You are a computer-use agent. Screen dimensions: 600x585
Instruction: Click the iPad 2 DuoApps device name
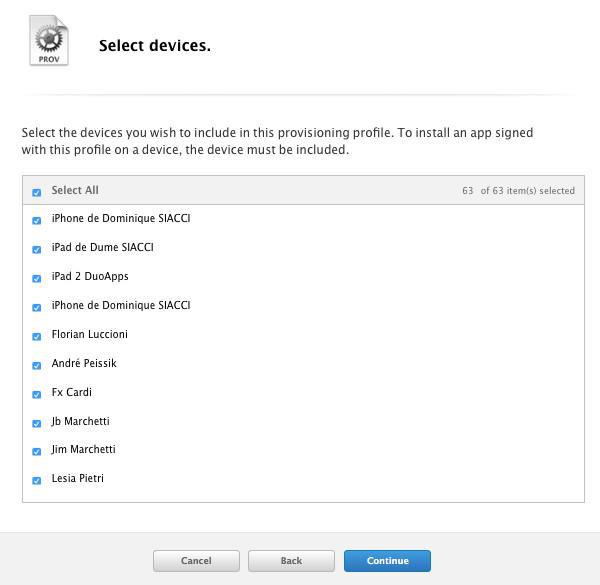point(90,276)
